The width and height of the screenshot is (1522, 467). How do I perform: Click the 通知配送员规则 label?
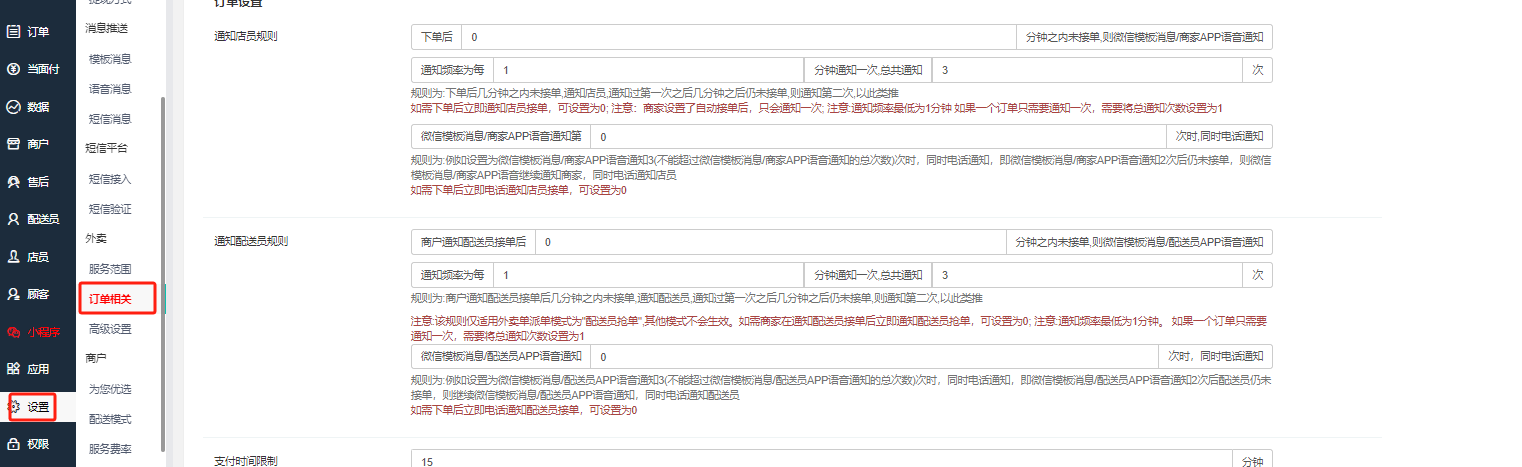click(252, 243)
